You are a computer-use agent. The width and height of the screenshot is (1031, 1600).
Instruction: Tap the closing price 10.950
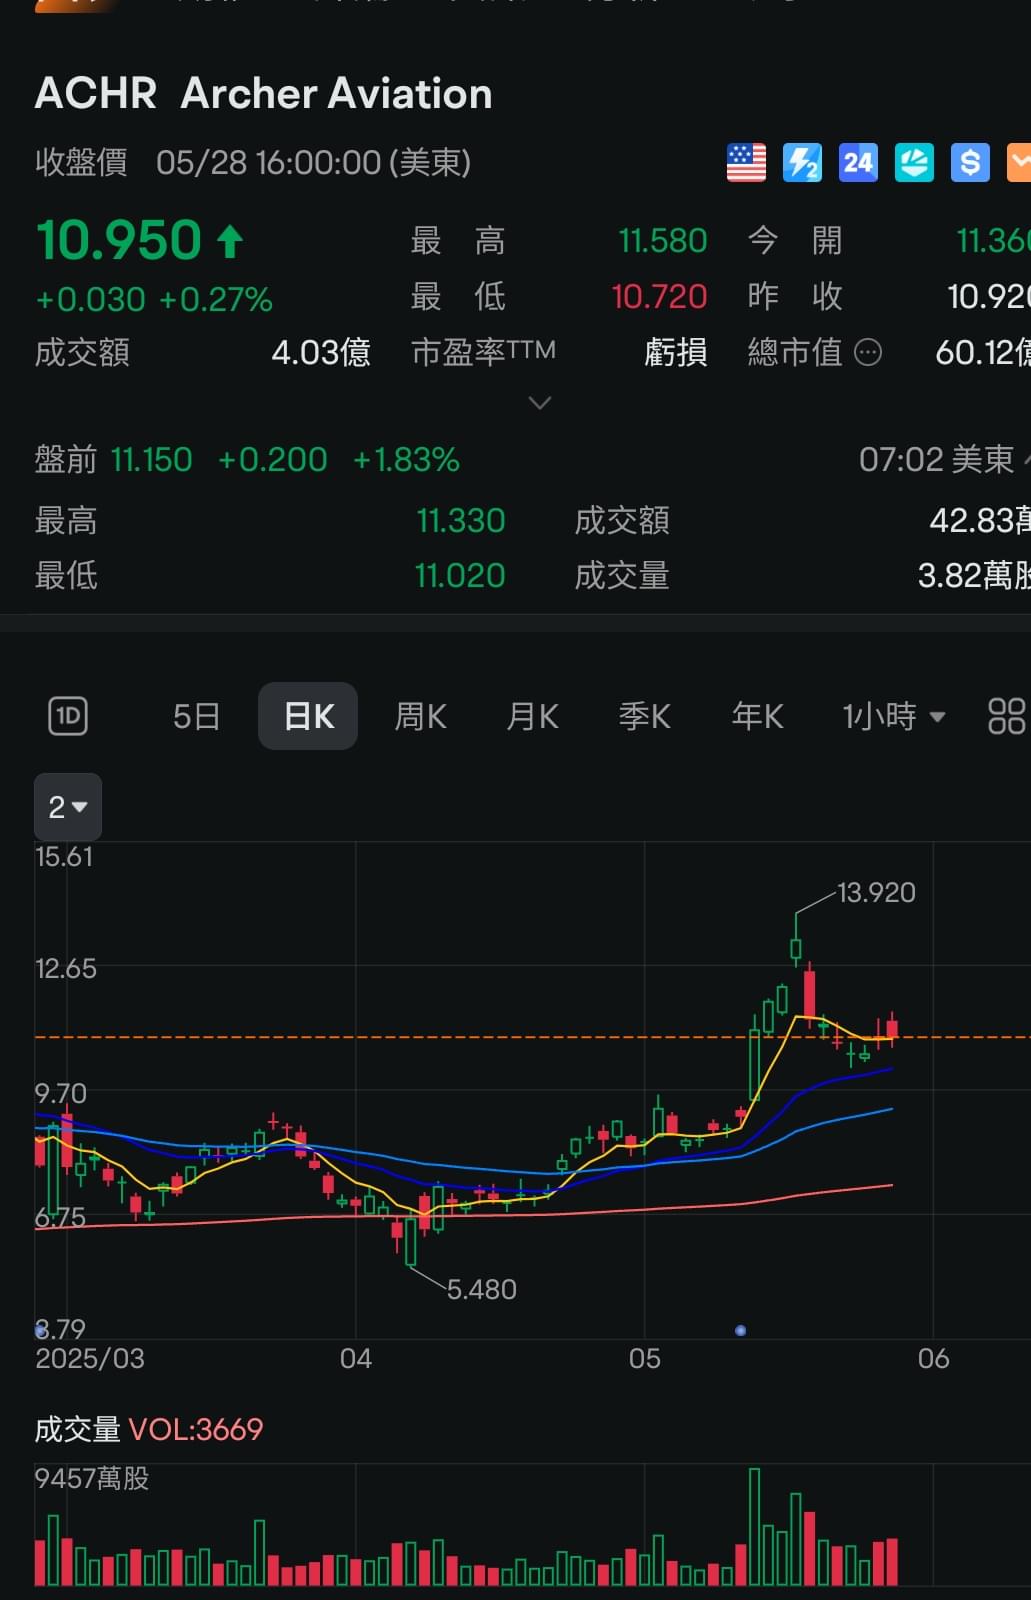[x=119, y=240]
